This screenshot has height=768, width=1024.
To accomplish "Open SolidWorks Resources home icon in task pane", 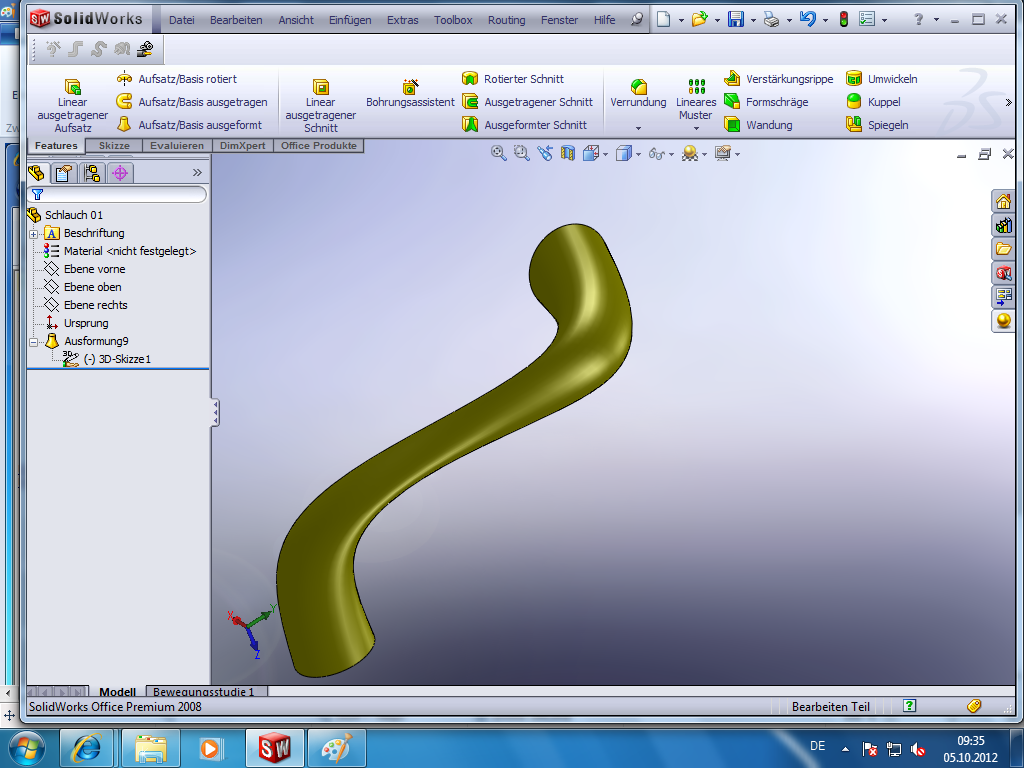I will tap(1003, 201).
